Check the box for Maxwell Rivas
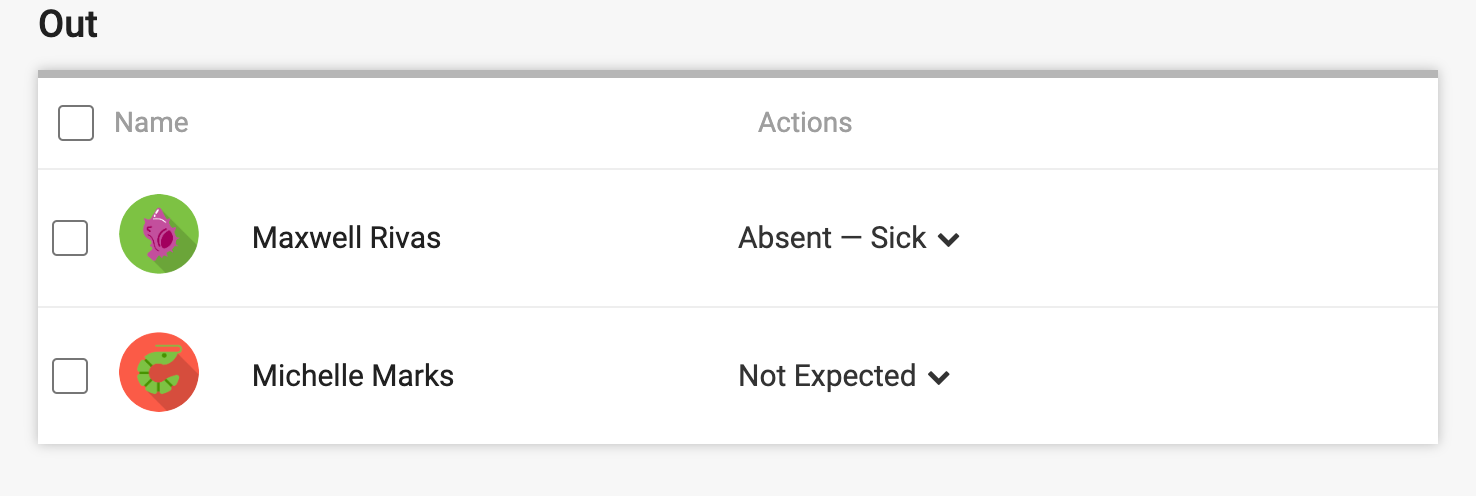 (70, 238)
